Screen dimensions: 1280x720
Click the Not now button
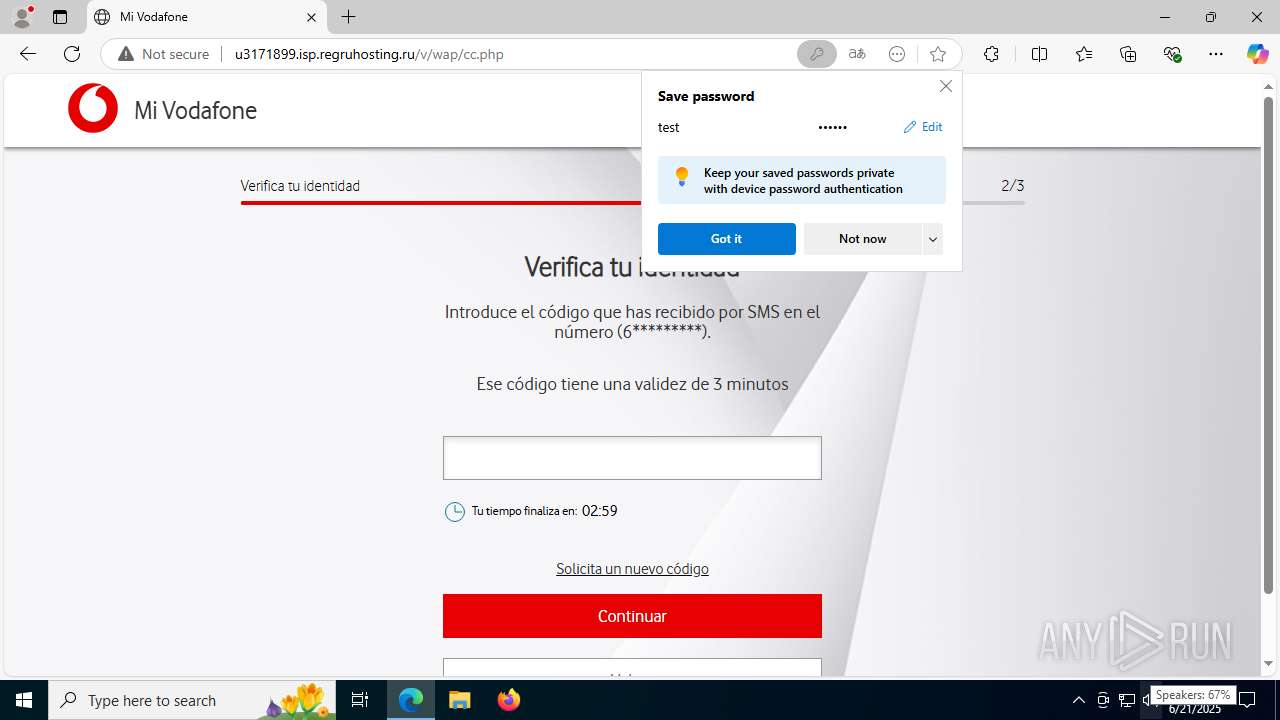tap(862, 239)
